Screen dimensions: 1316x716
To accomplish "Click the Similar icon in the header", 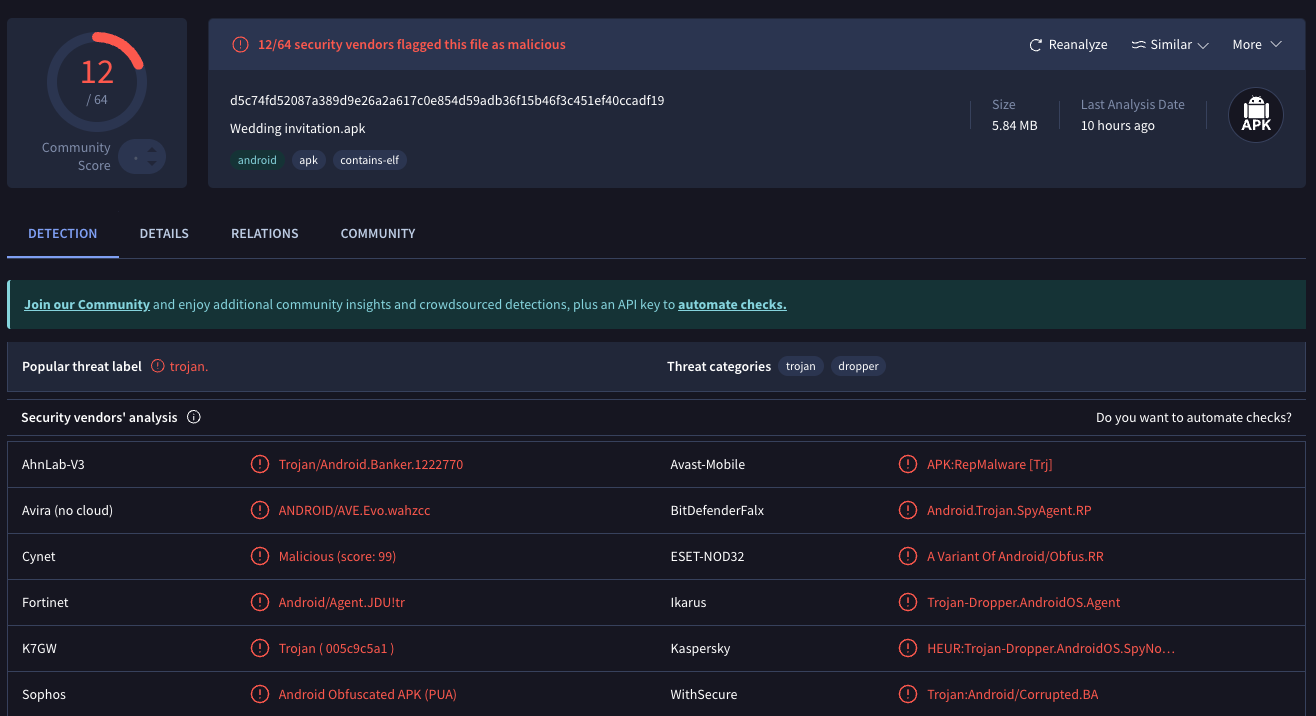I will (1138, 45).
